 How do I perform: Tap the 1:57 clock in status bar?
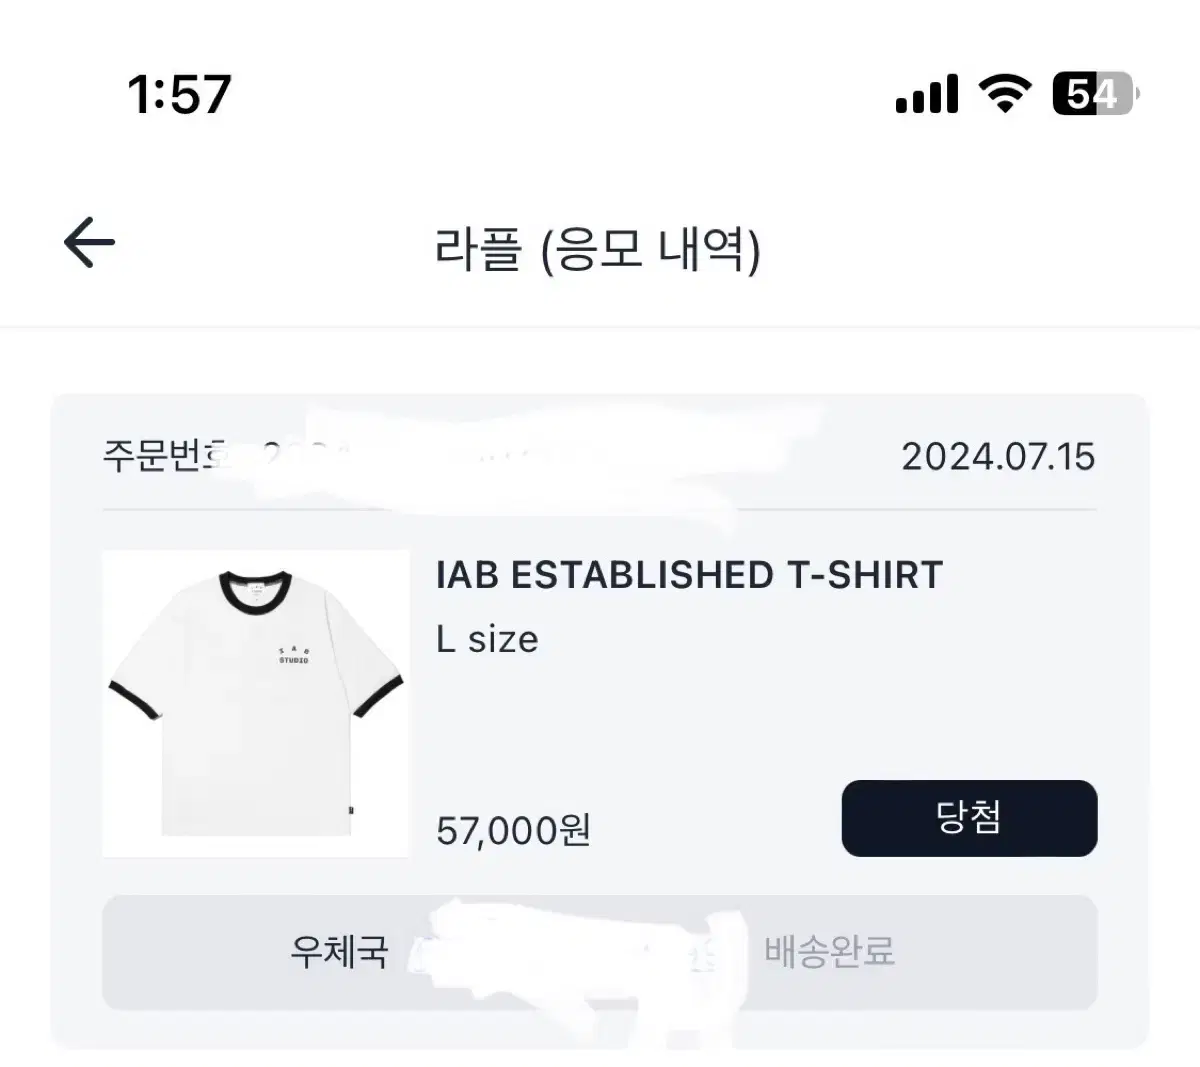(x=179, y=94)
